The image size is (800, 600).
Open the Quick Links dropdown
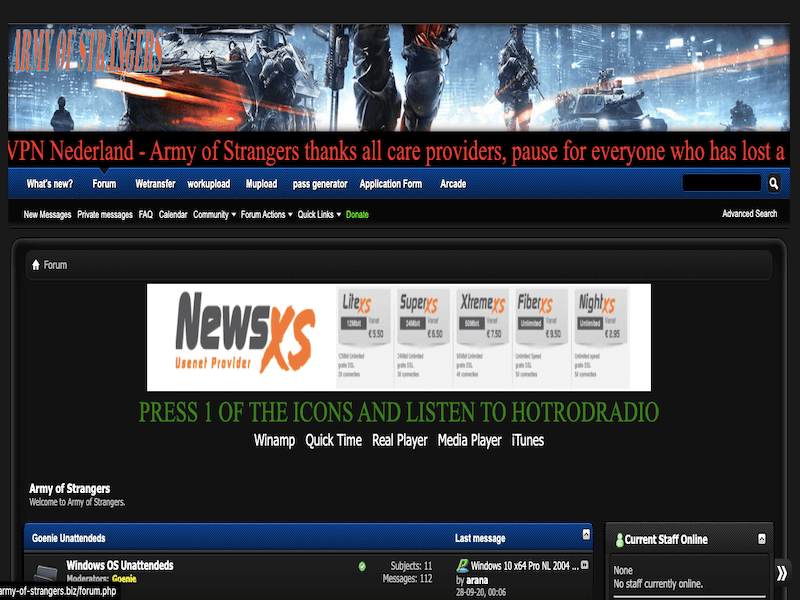click(x=319, y=215)
